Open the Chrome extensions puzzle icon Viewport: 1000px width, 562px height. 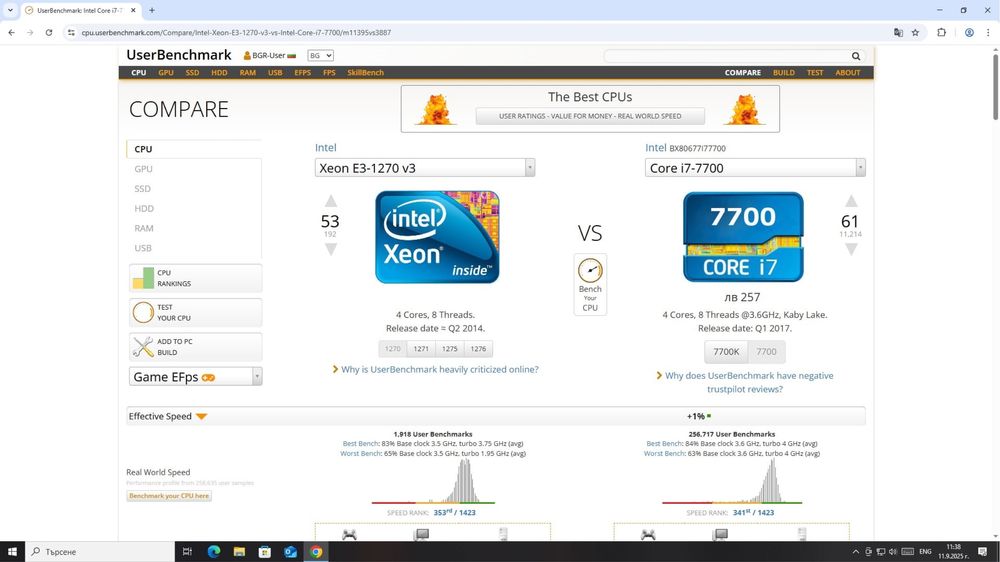[x=941, y=33]
